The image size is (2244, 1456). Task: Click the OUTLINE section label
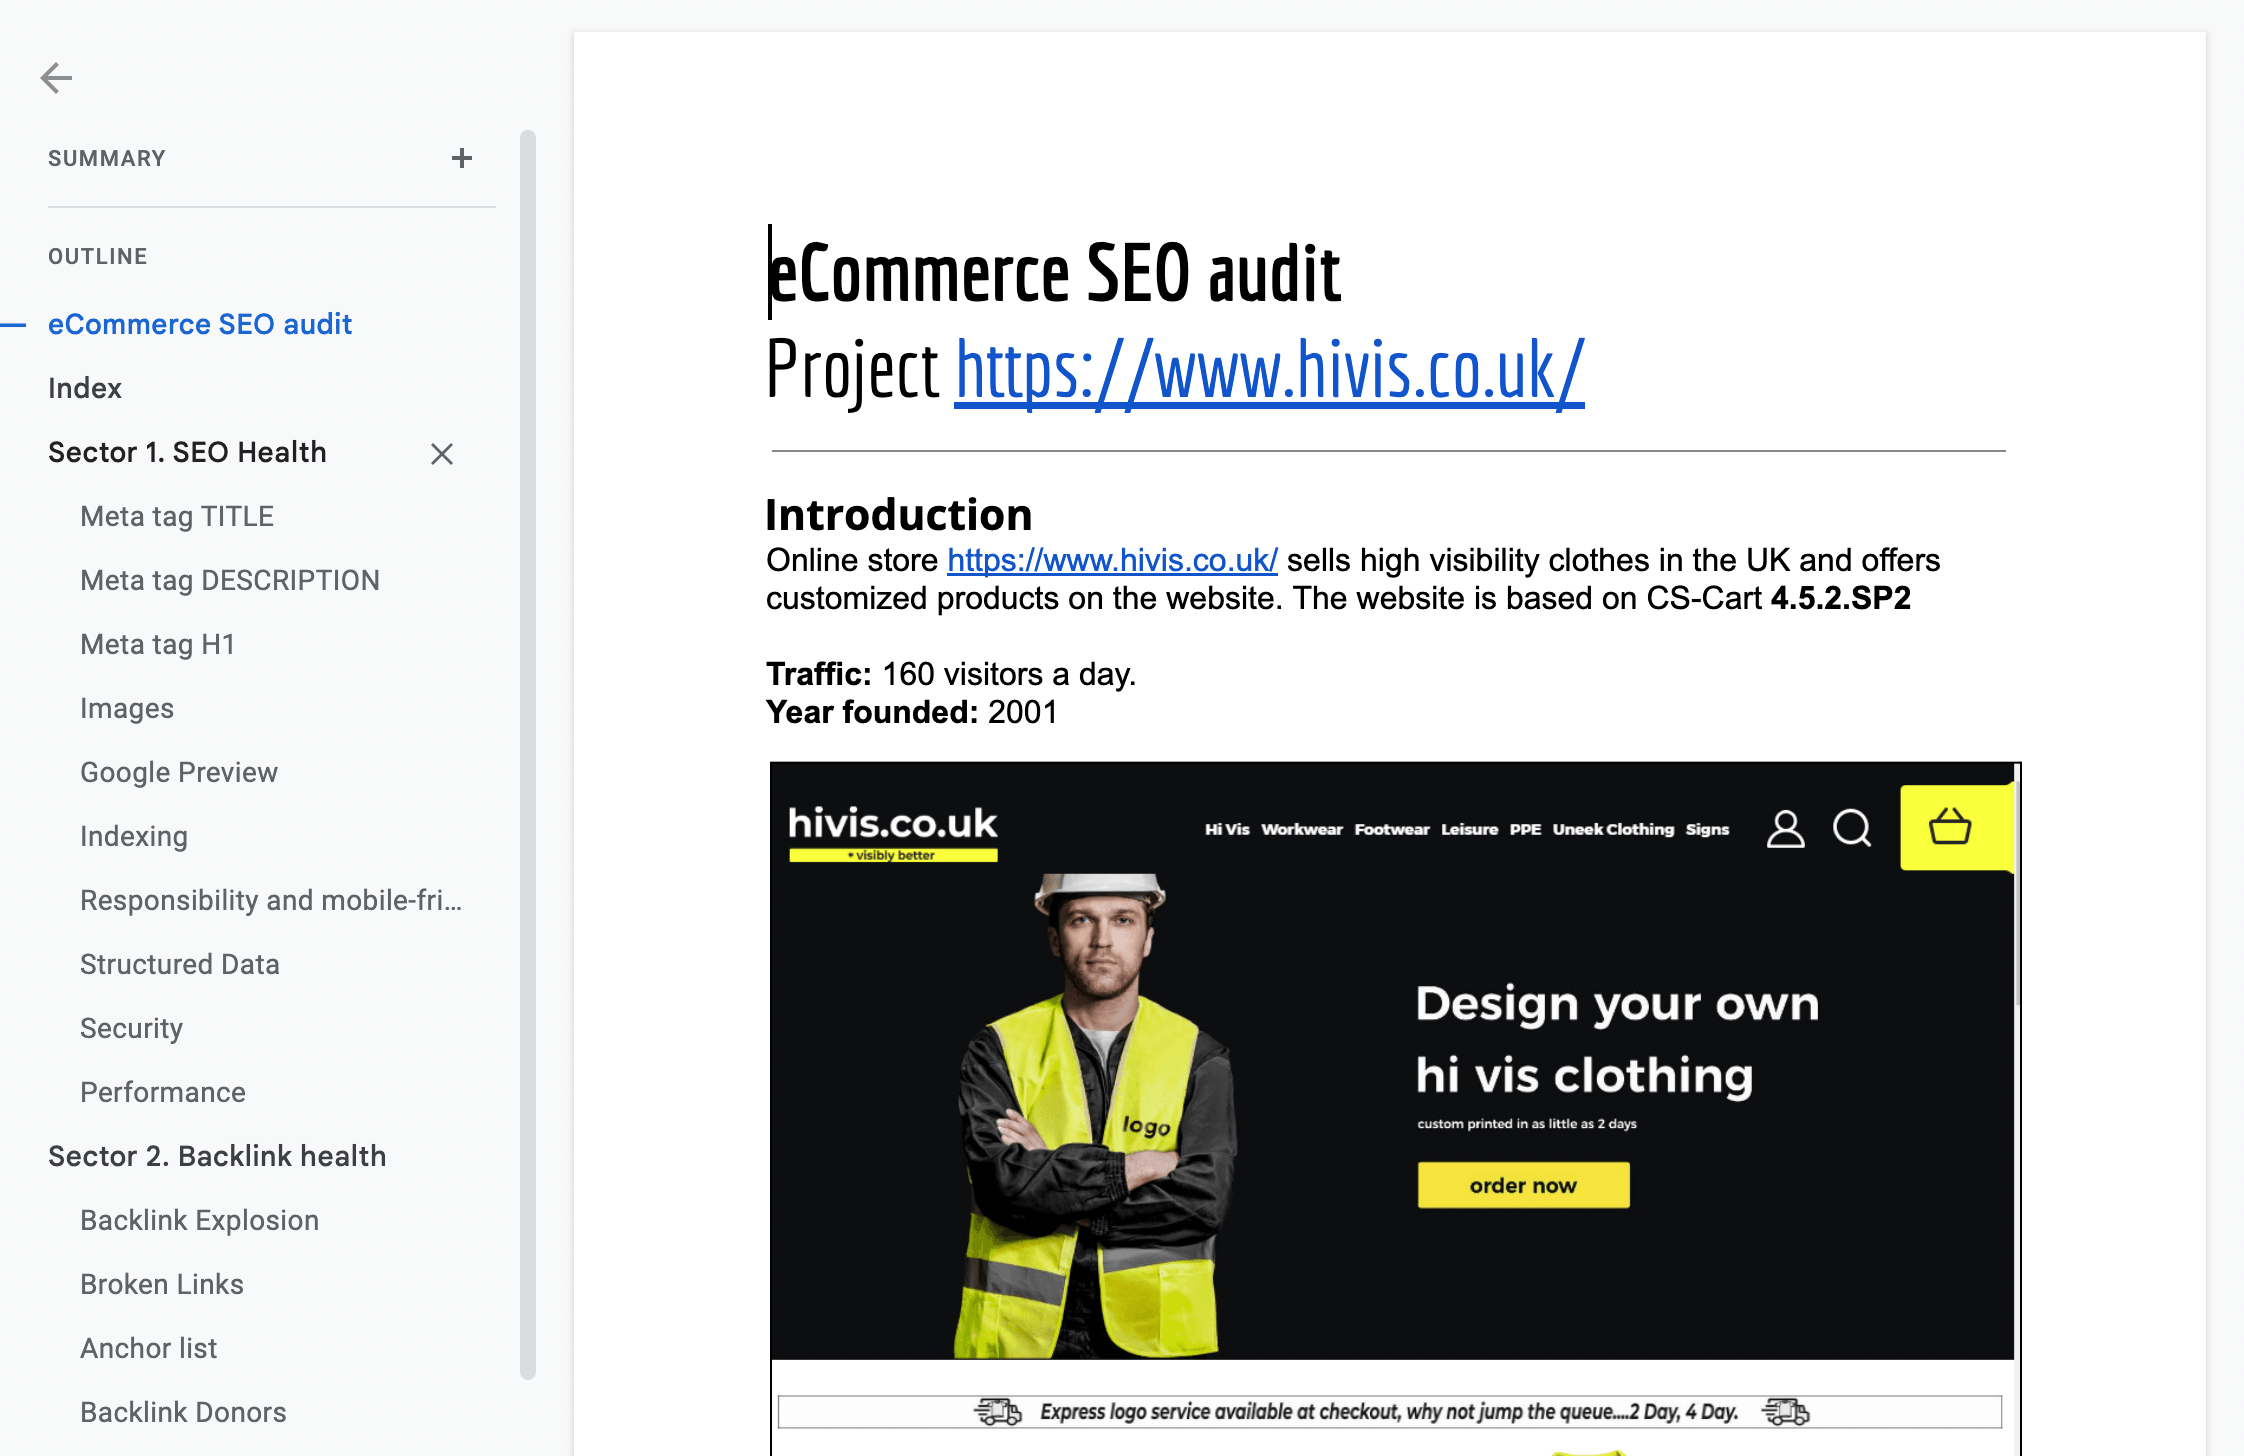point(98,256)
